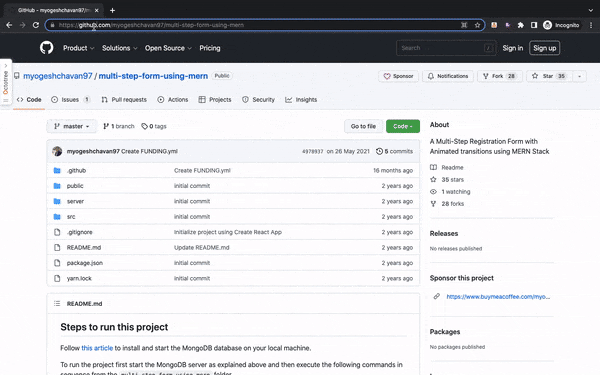Expand the Solutions menu
Screen dimensions: 600x375
(119, 48)
